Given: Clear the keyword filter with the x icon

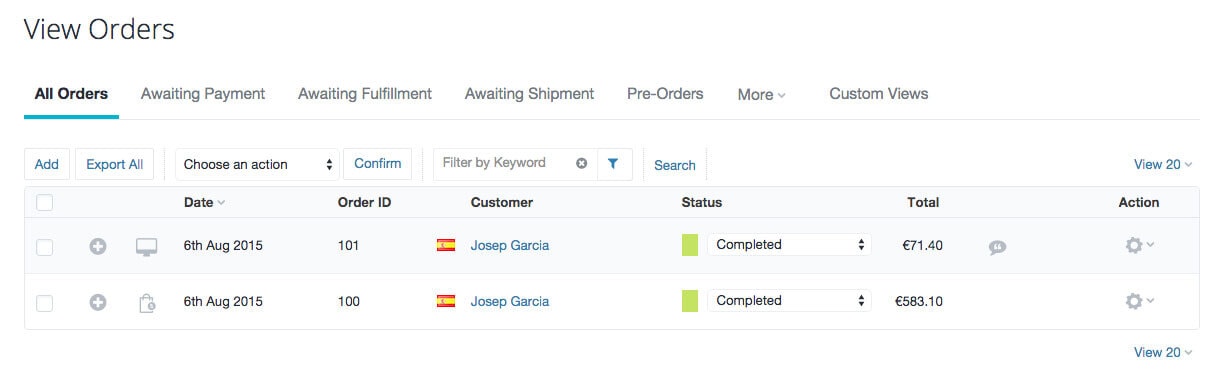Looking at the screenshot, I should [x=581, y=163].
